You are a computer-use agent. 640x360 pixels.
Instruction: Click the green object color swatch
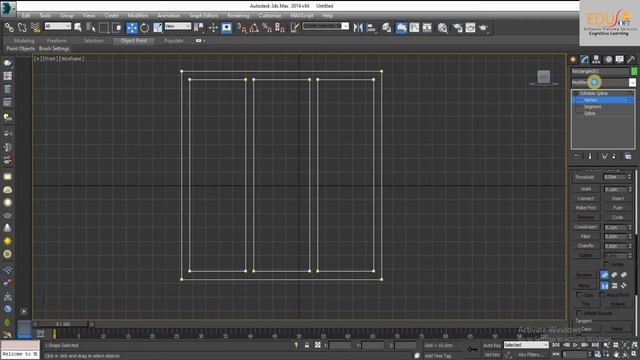pos(634,71)
